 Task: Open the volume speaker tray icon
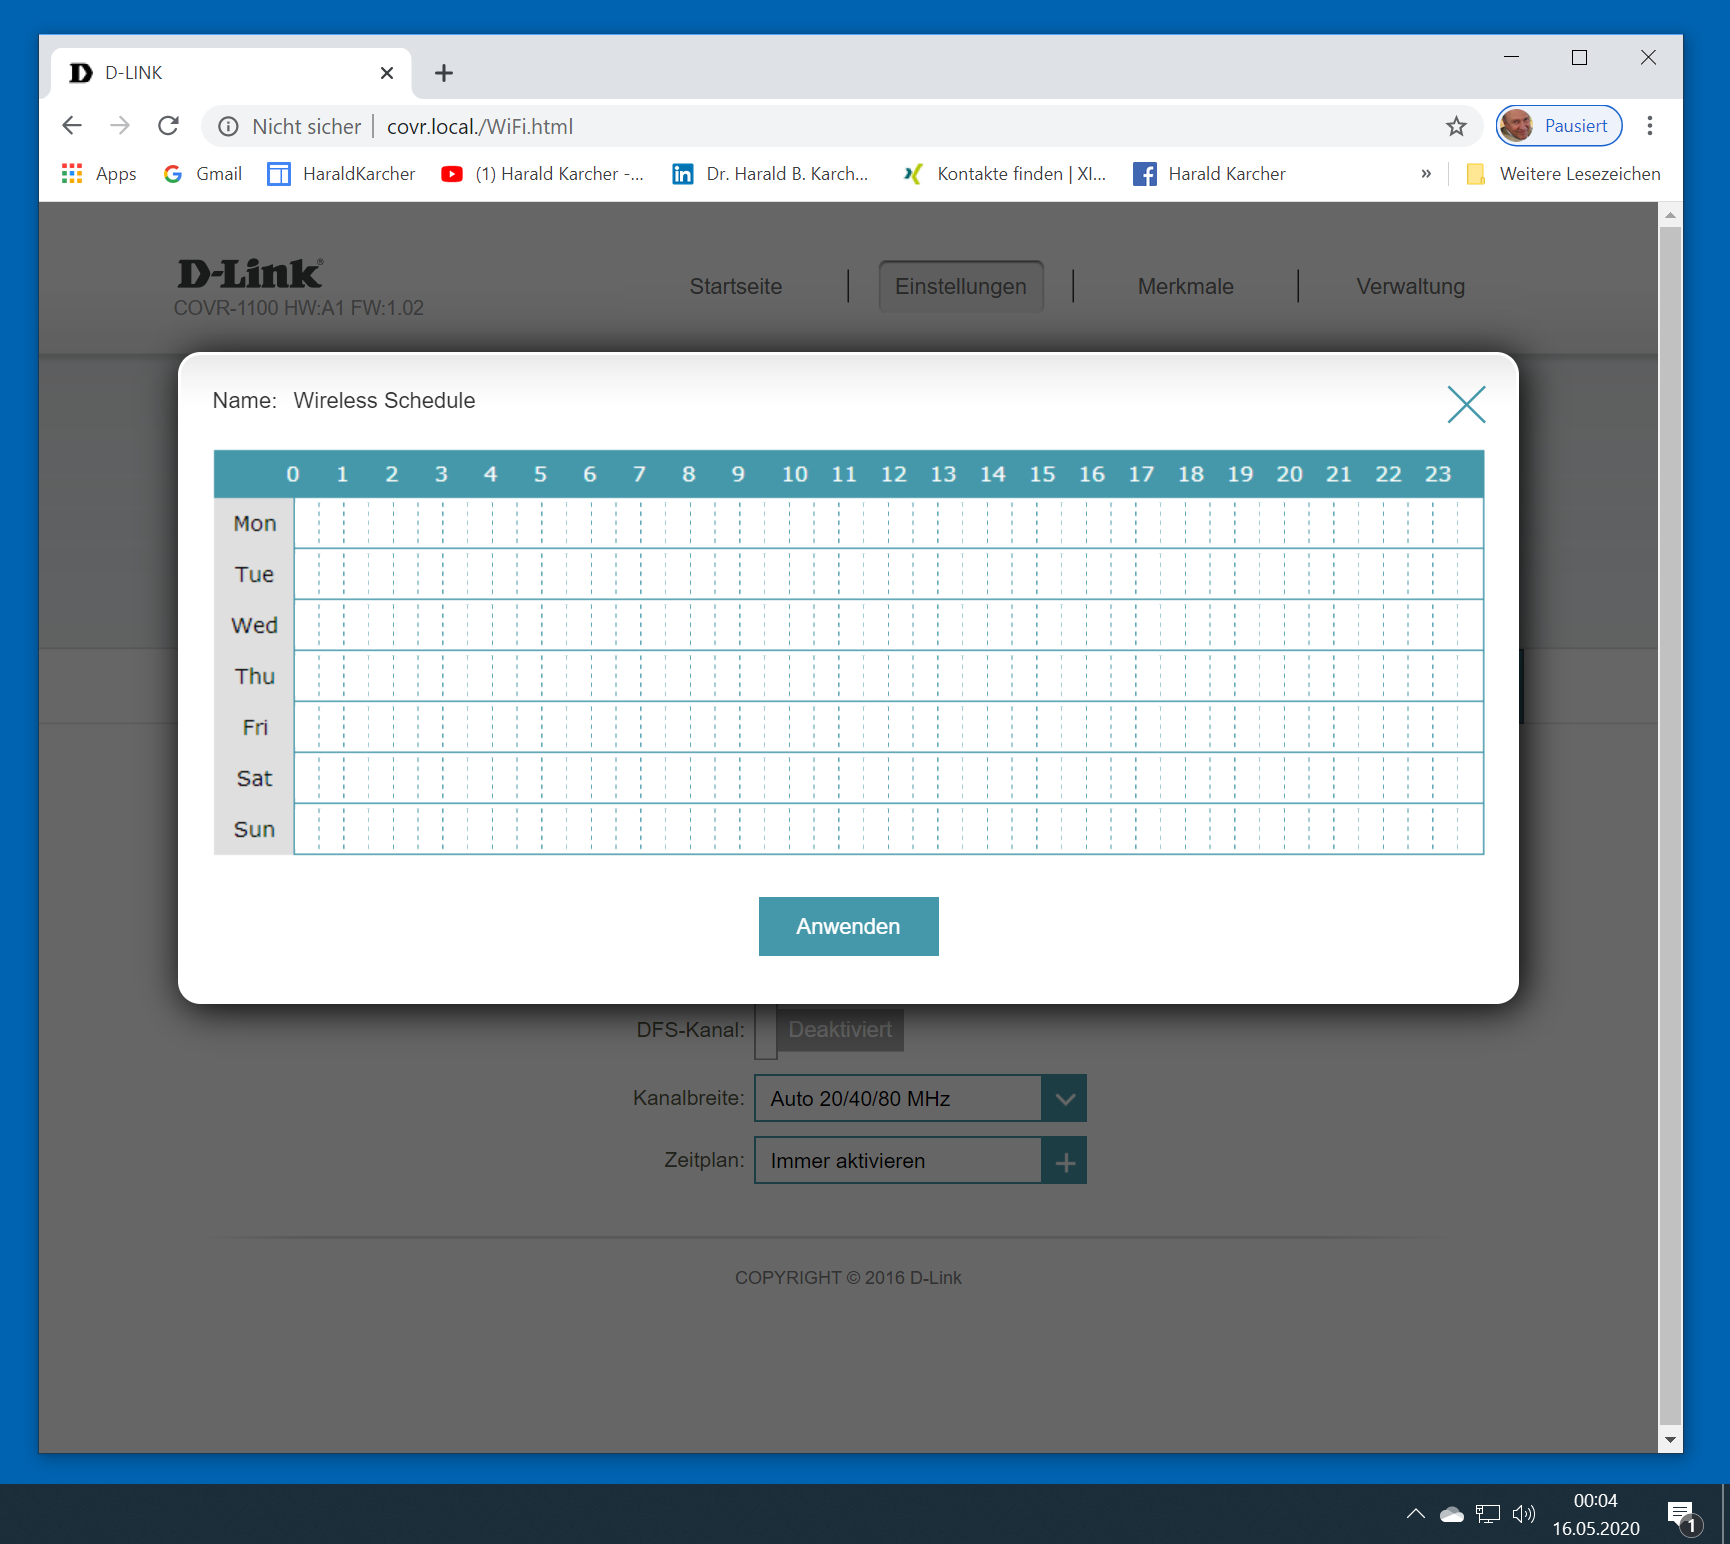(x=1523, y=1514)
